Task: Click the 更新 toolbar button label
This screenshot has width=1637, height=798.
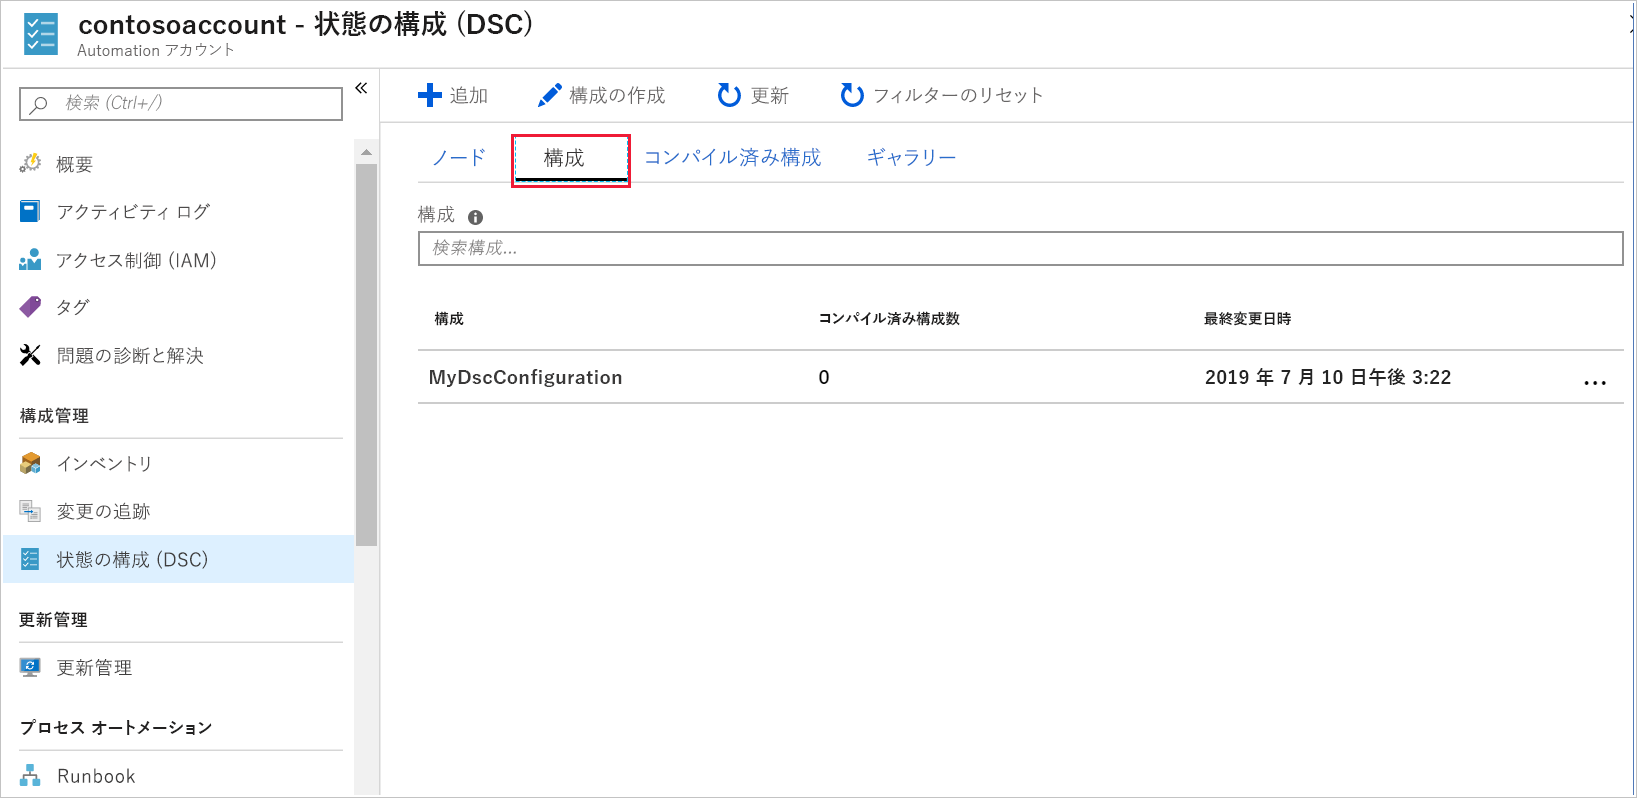Action: [x=770, y=95]
